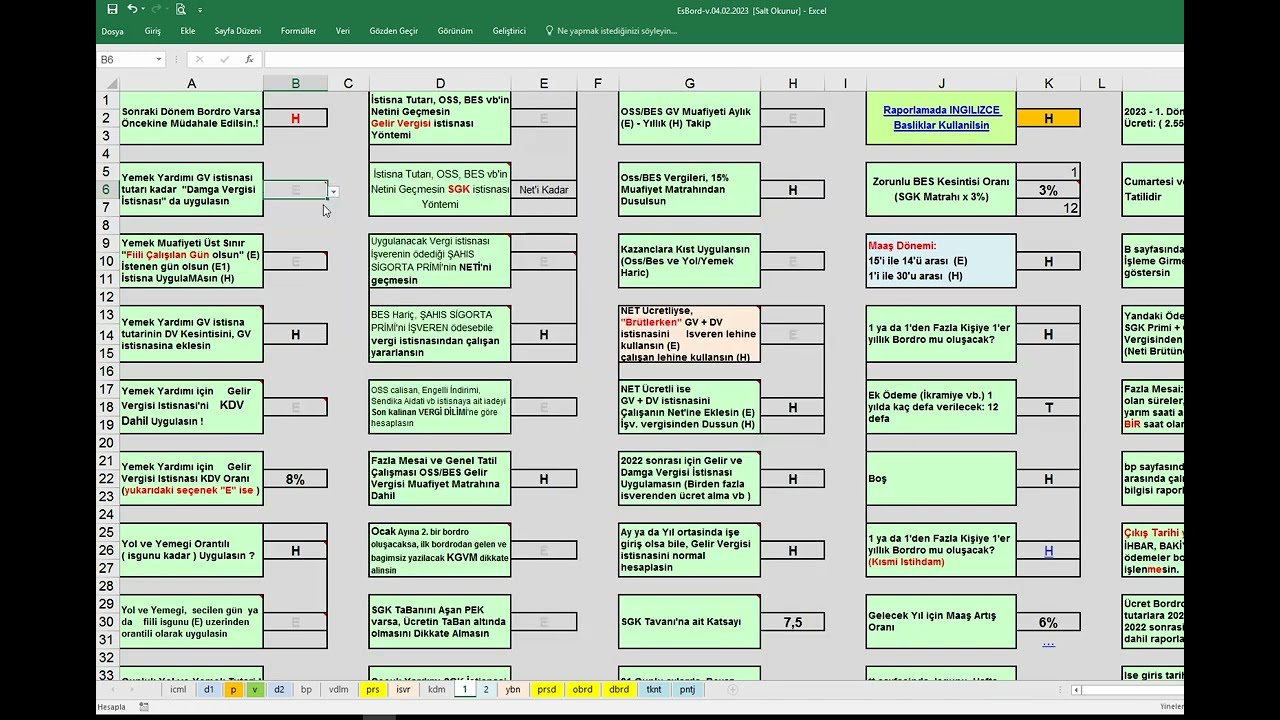Viewport: 1280px width, 720px height.
Task: Select the T cell for Ek Ödeme
Action: (1048, 407)
